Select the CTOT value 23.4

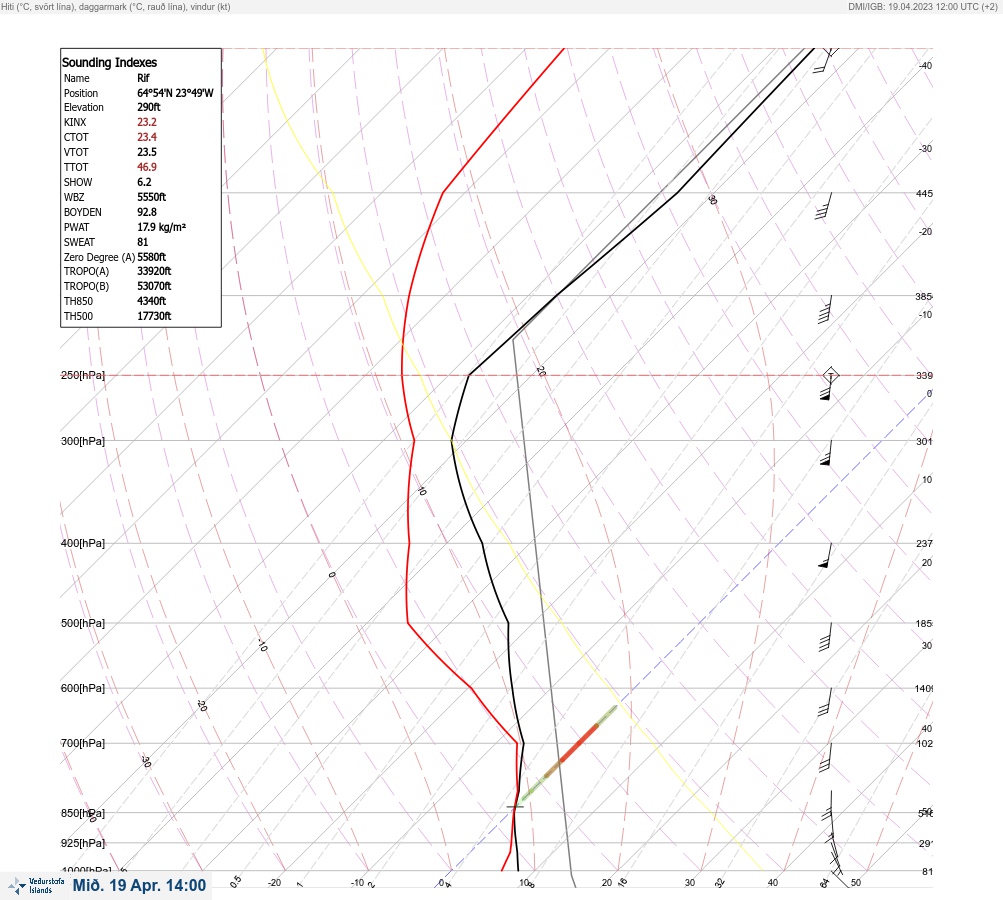(x=147, y=137)
